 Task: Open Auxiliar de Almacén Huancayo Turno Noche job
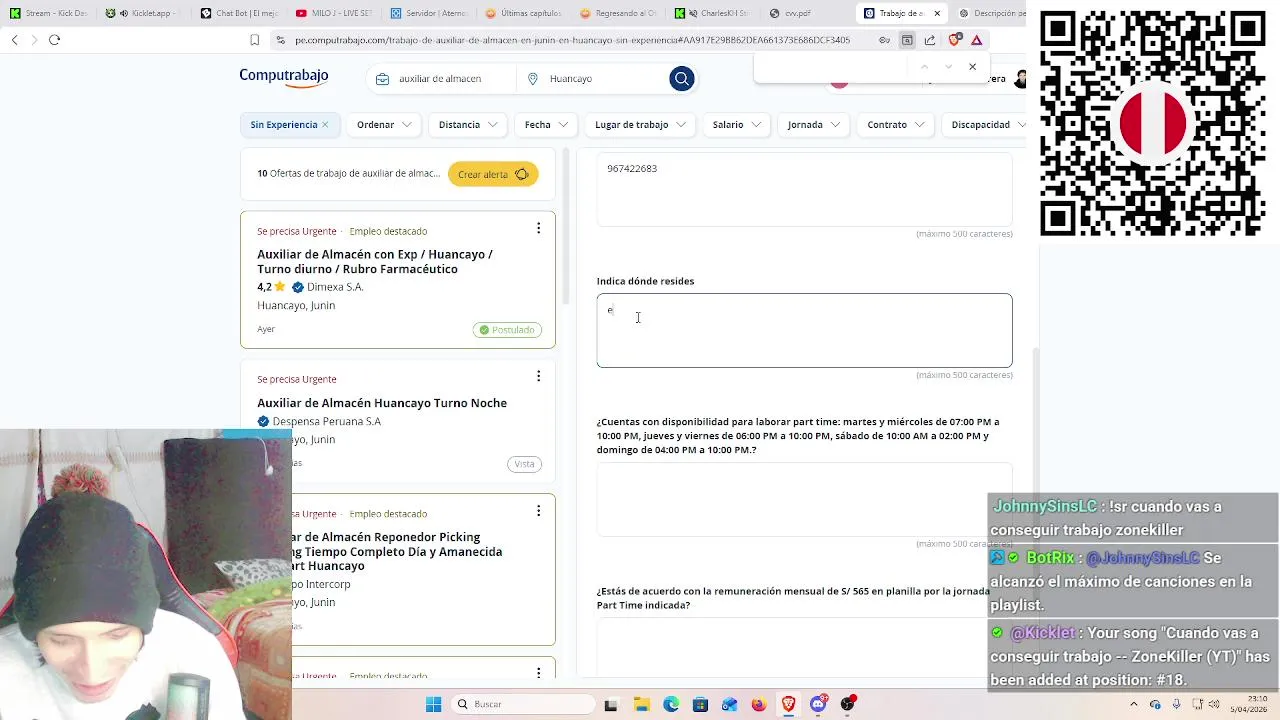(382, 403)
